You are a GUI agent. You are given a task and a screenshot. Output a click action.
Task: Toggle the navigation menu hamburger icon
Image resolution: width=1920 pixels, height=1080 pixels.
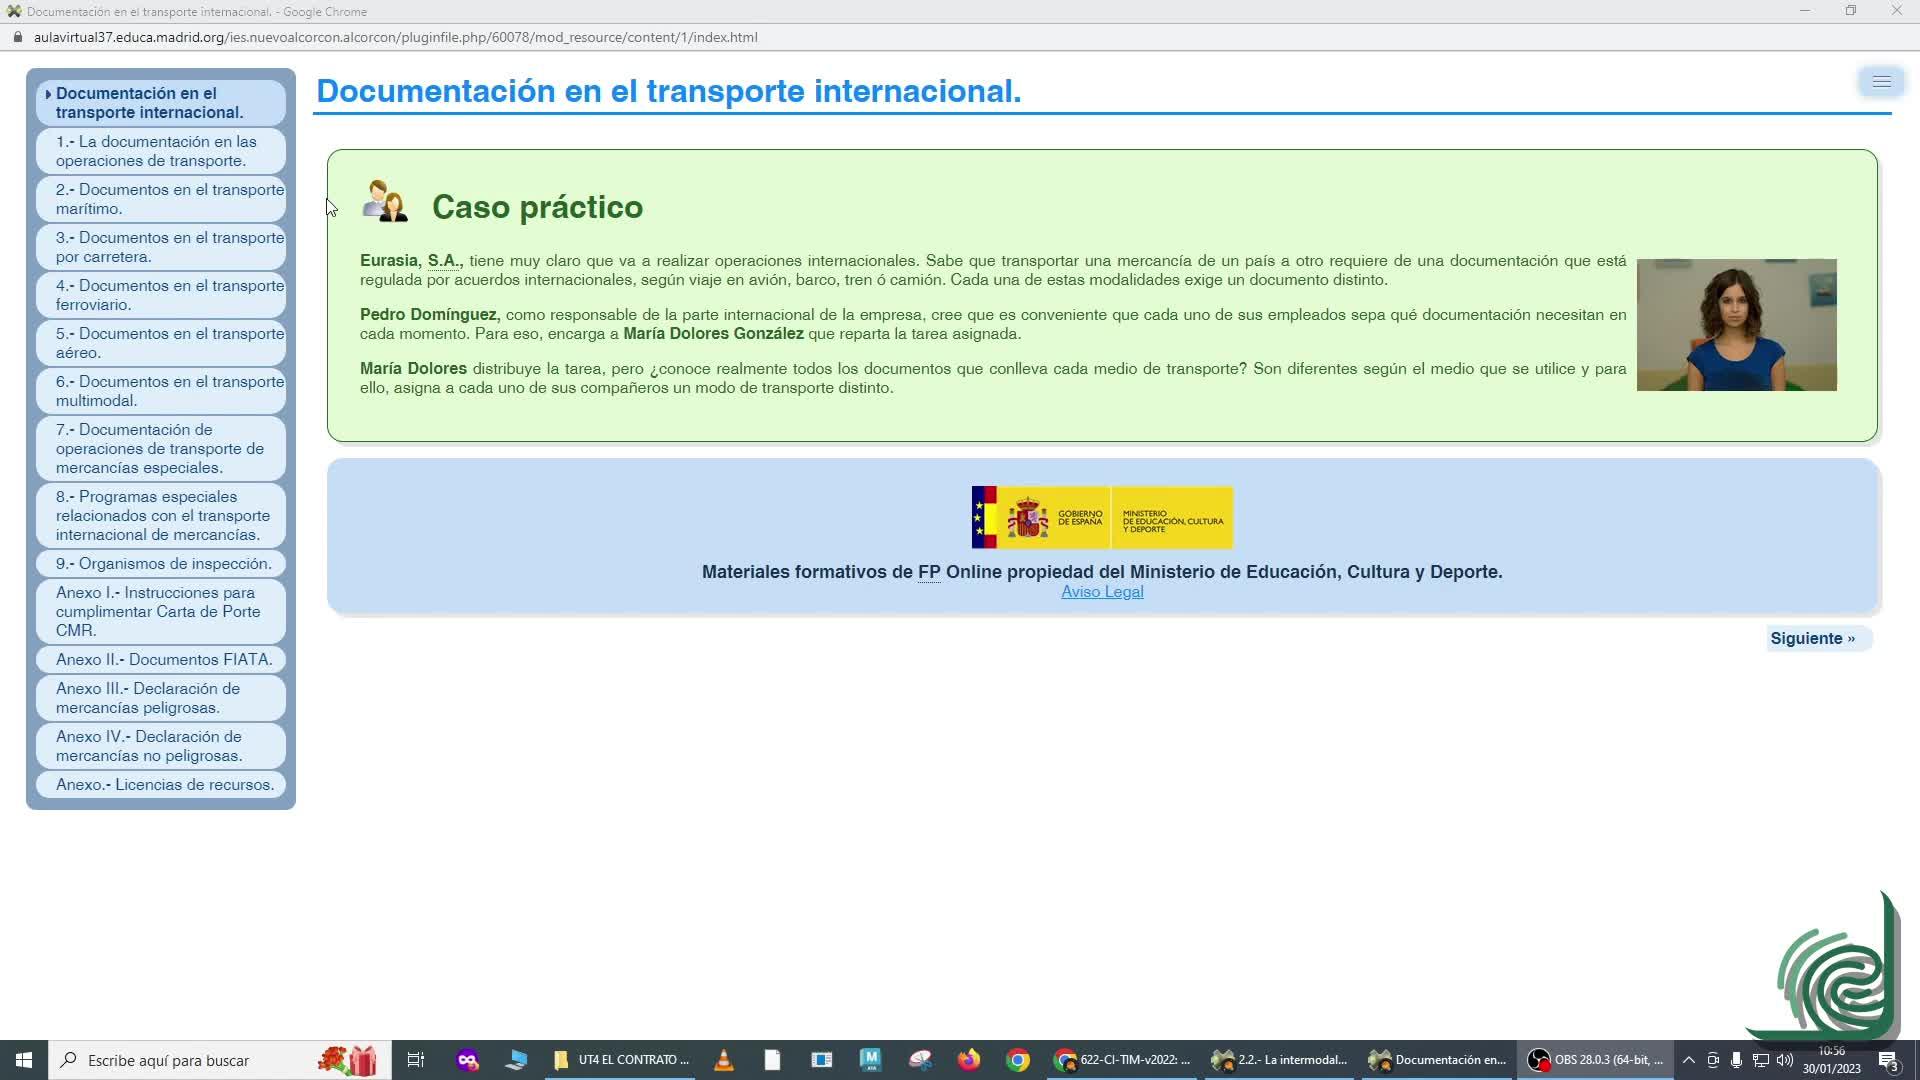(1881, 82)
